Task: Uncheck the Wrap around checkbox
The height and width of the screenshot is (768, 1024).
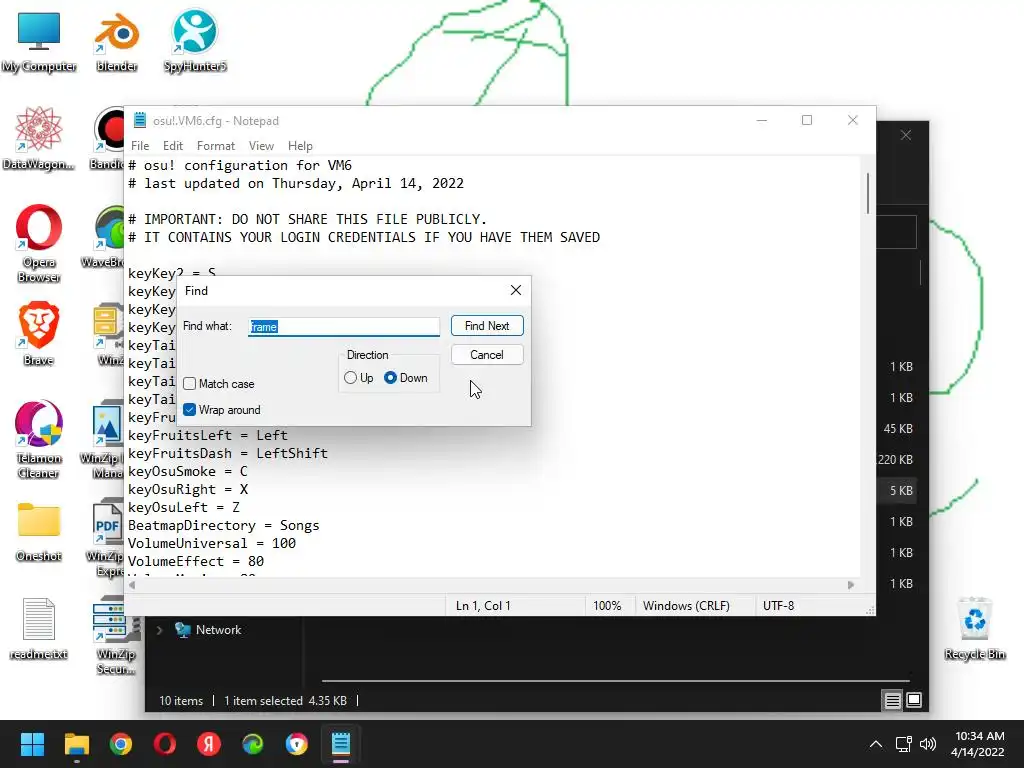Action: [189, 409]
